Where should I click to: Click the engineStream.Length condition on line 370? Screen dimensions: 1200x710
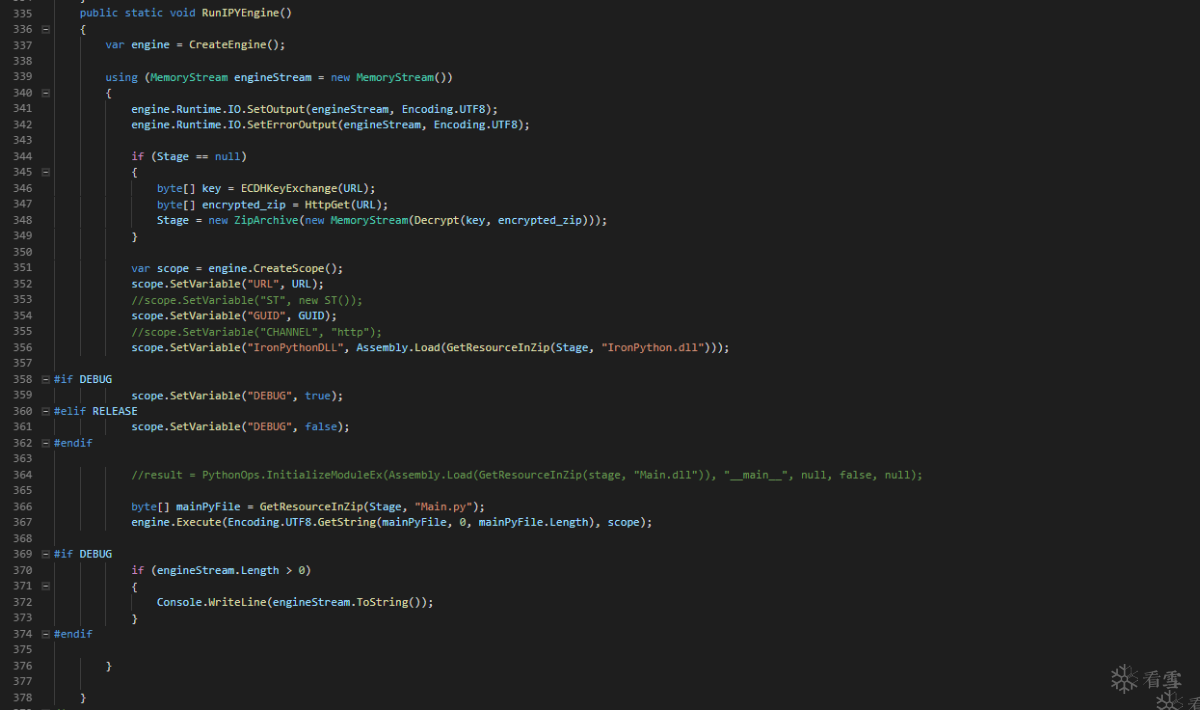point(218,570)
